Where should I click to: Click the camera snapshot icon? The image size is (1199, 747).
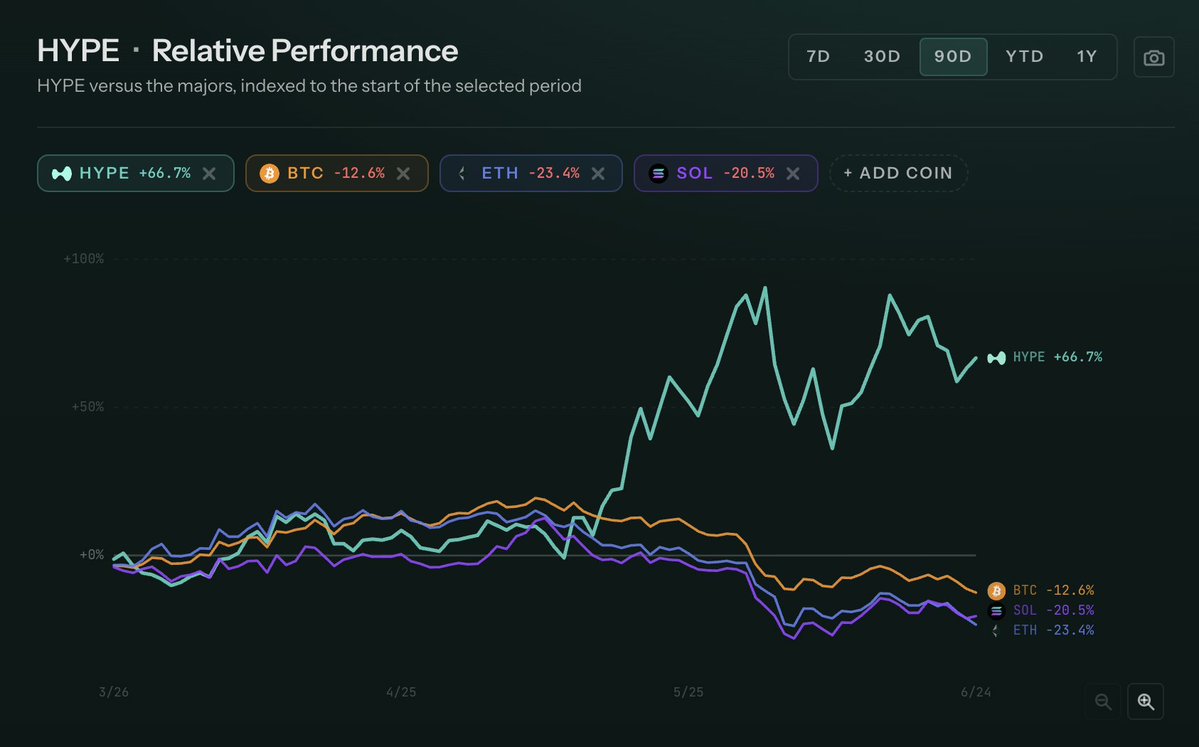1153,57
